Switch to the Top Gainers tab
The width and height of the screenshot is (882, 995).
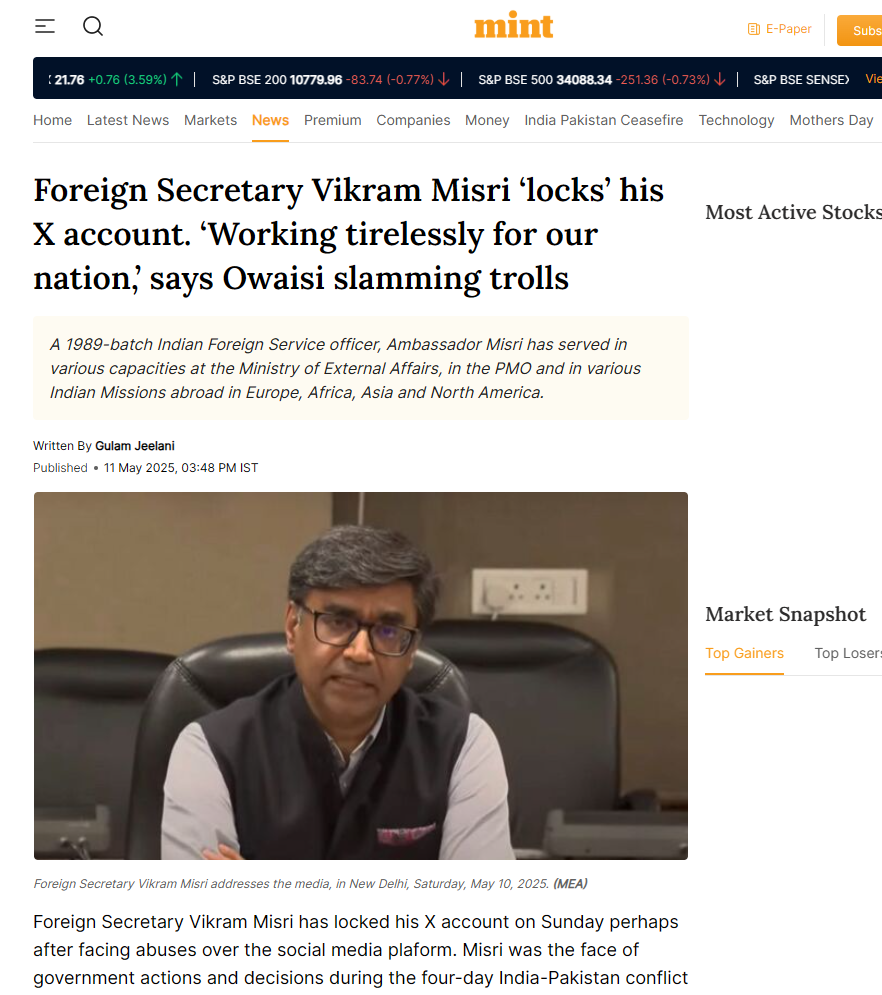744,653
